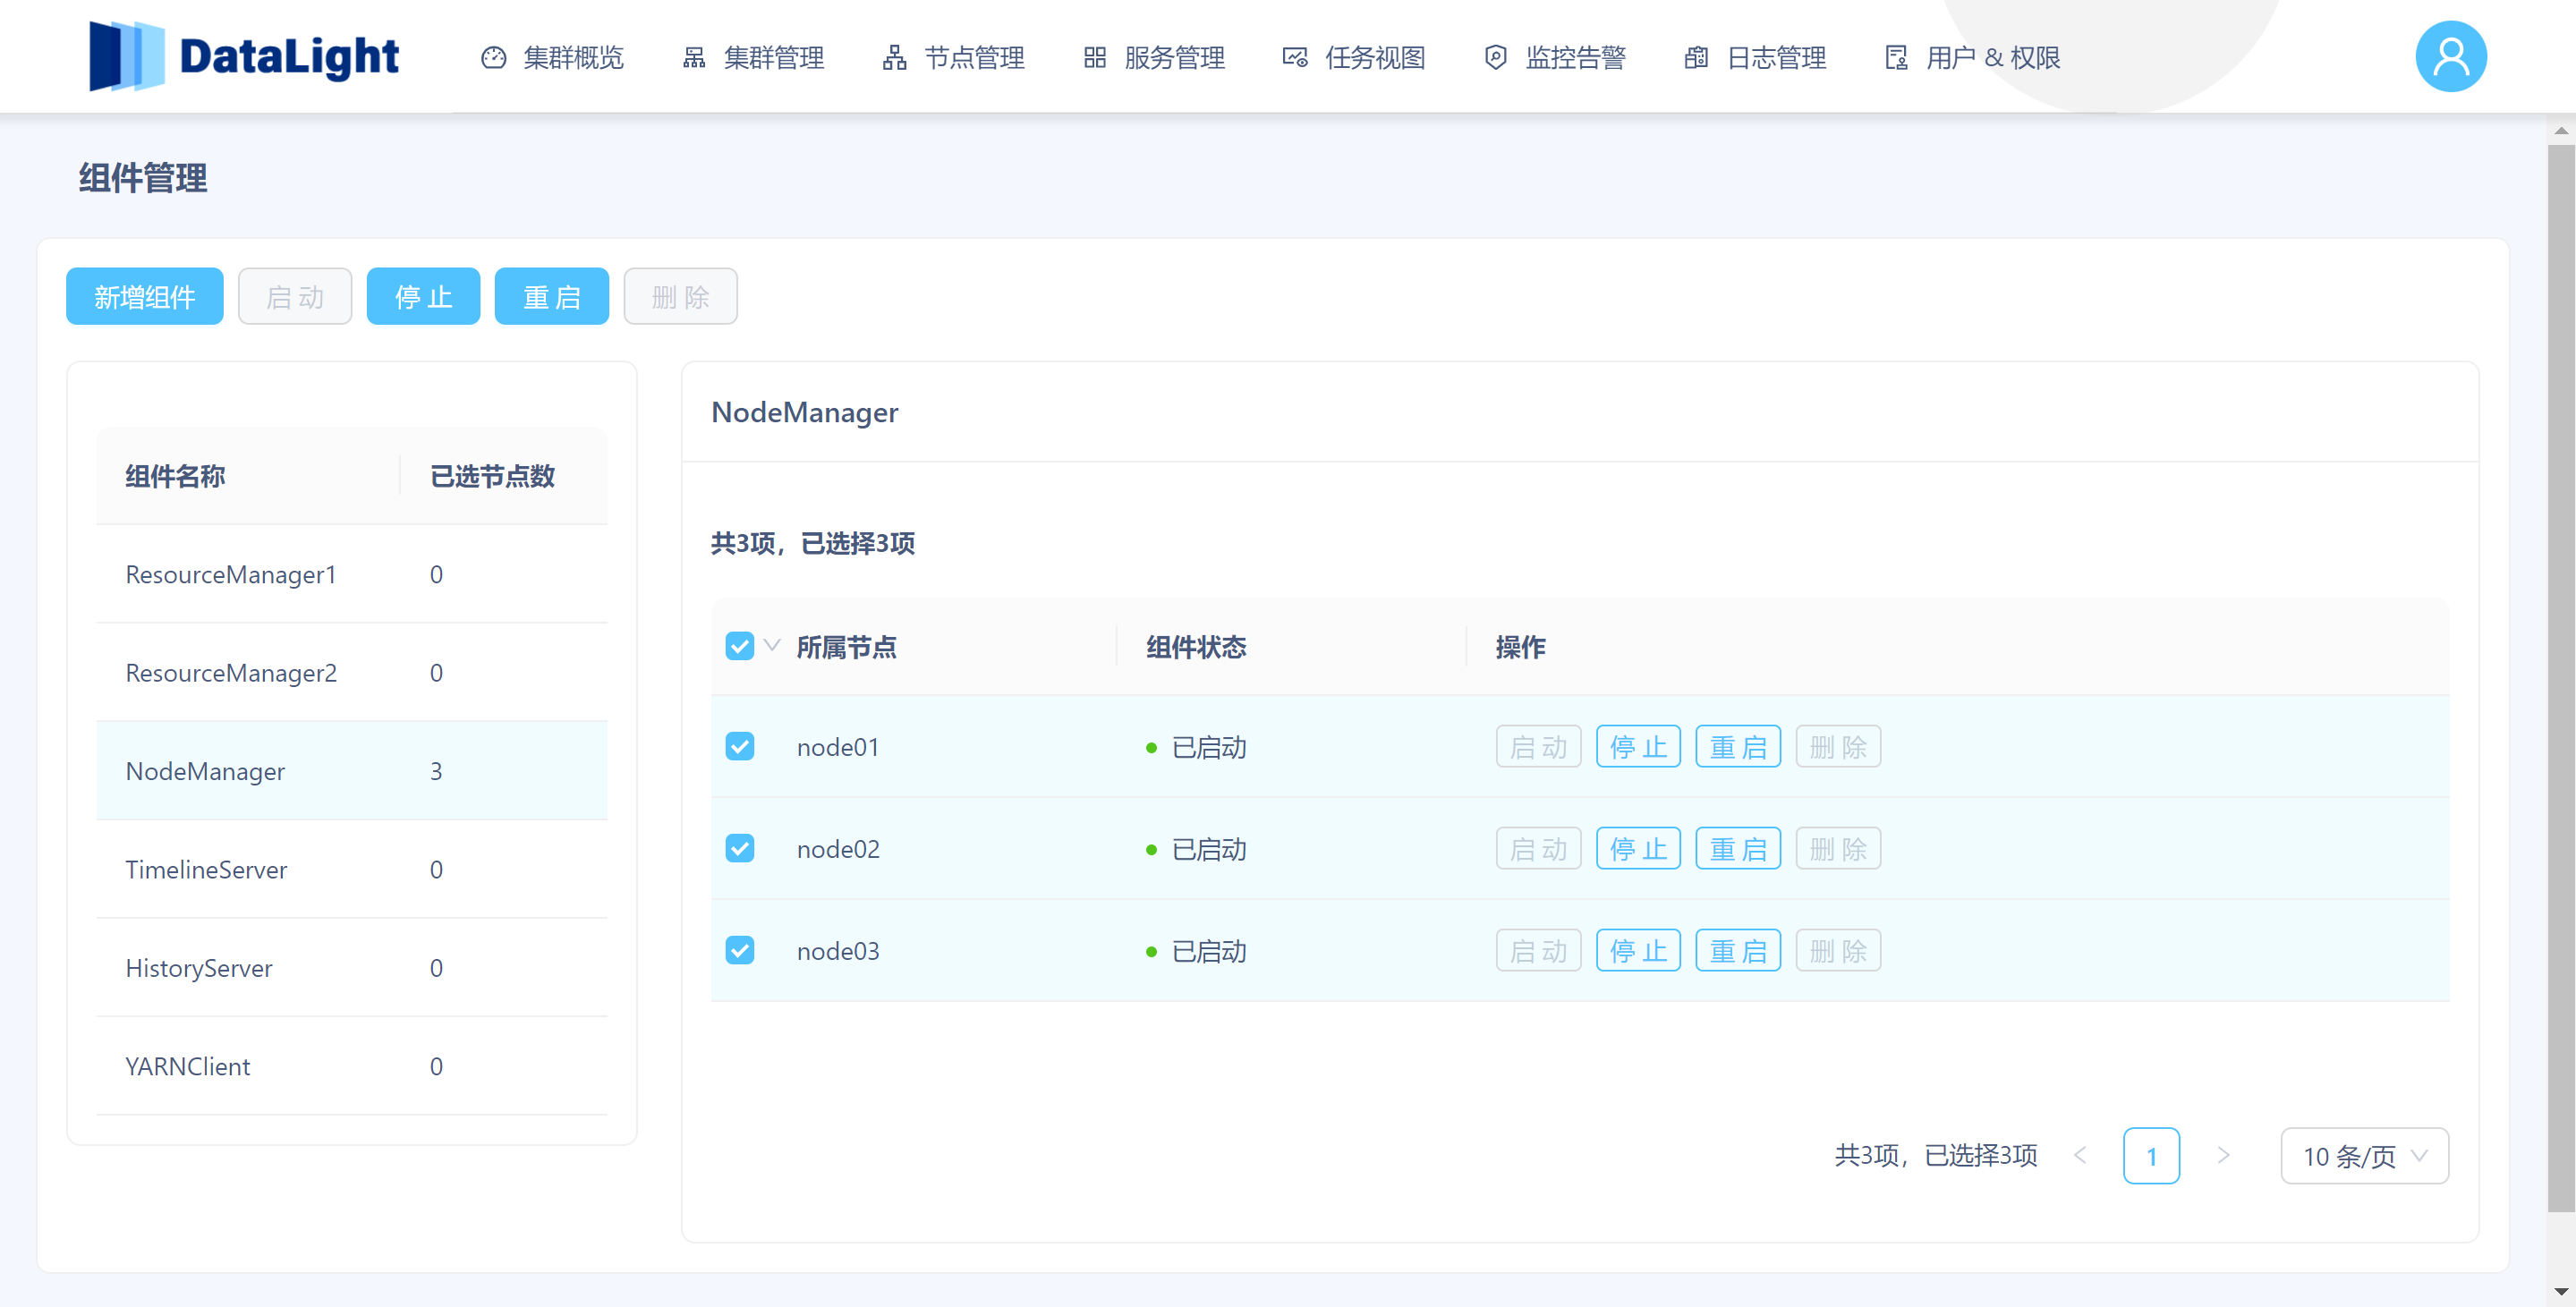Viewport: 2576px width, 1307px height.
Task: Click the scrollbar down arrow
Action: point(2560,1292)
